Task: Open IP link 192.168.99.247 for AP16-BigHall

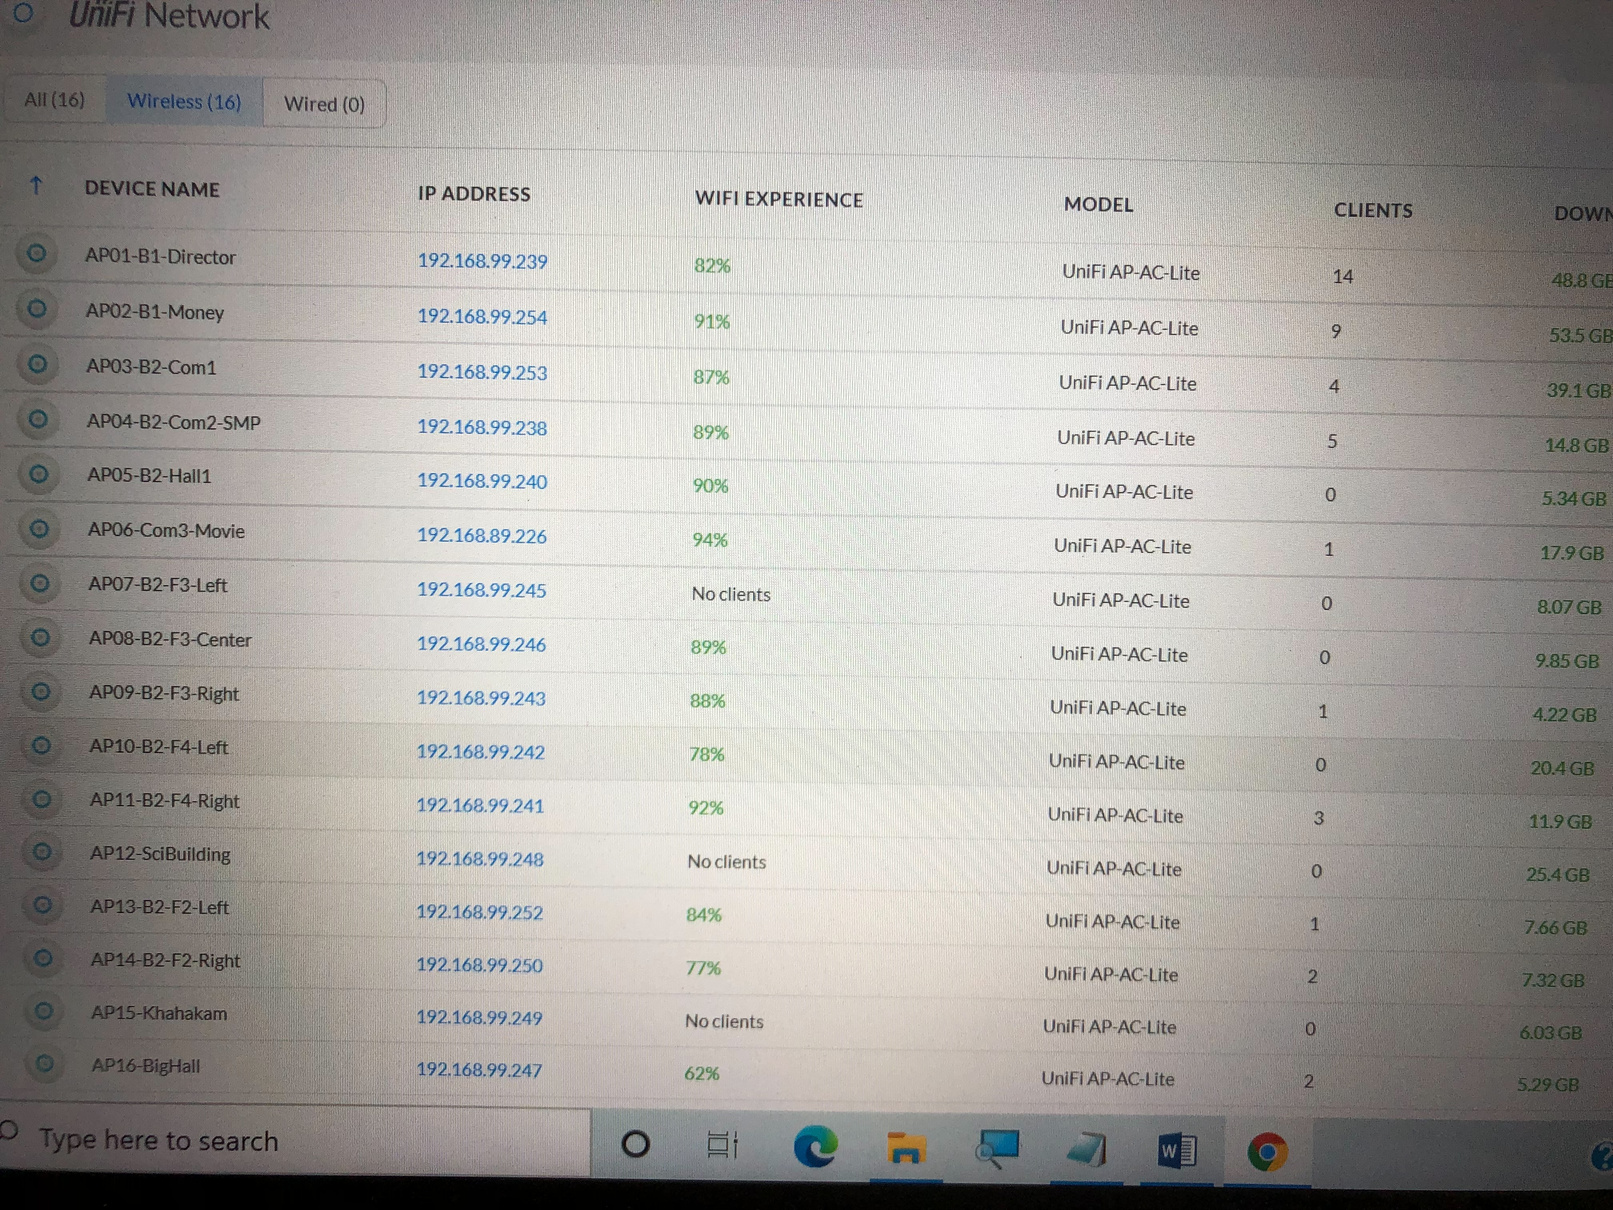Action: (x=479, y=1070)
